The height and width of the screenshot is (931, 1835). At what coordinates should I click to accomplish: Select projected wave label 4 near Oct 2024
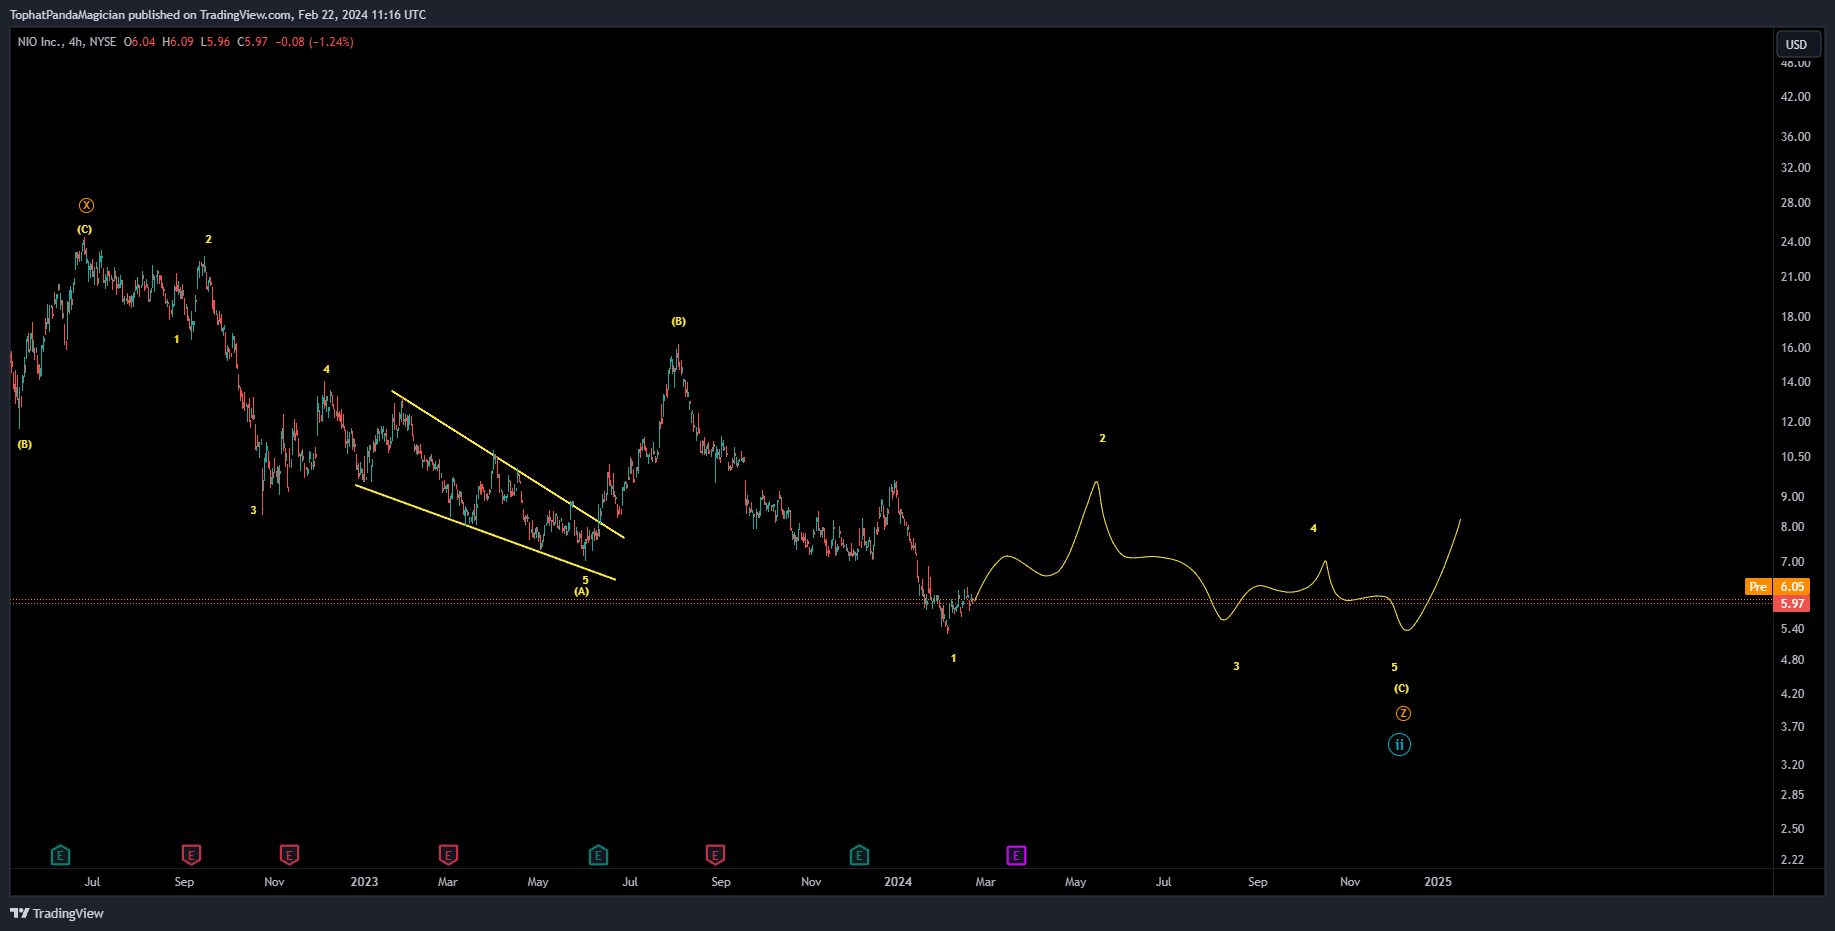coord(1313,528)
